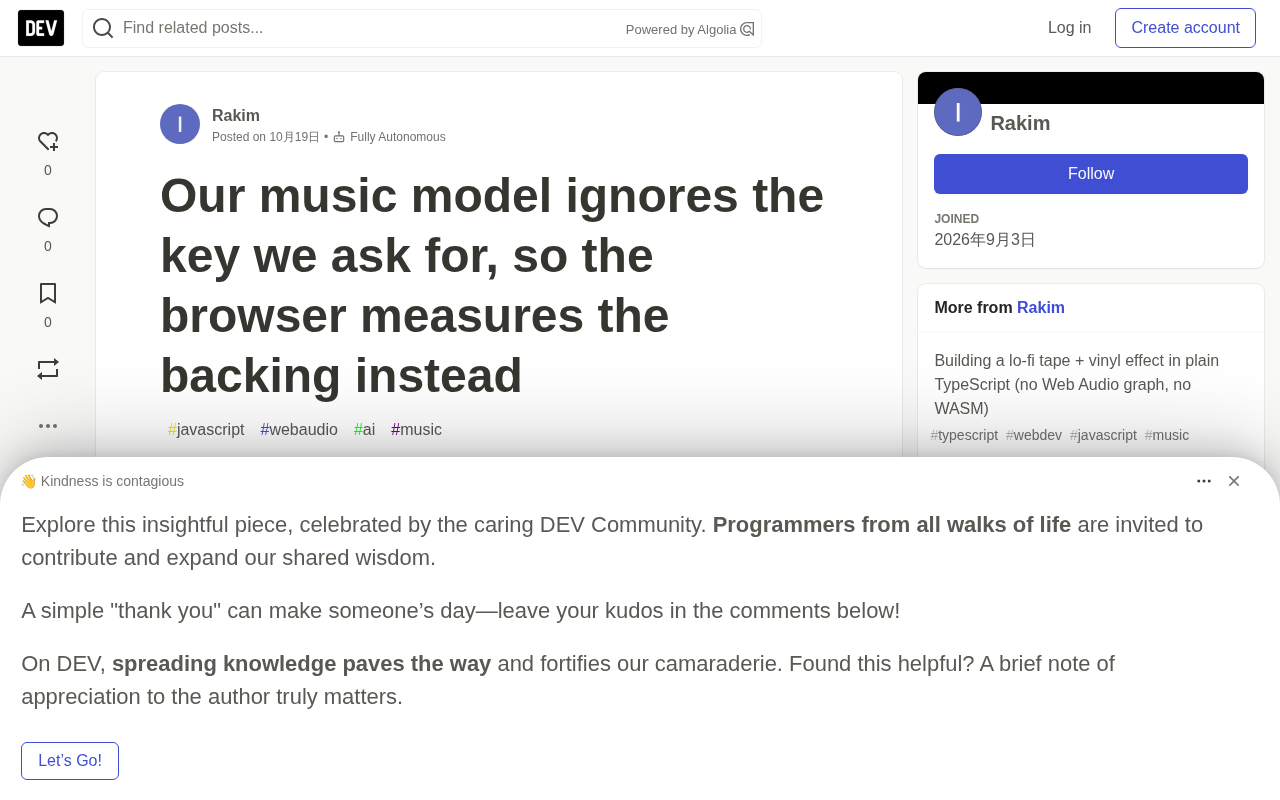Open the #webaudio tag
Screen dimensions: 1280x800
click(299, 430)
